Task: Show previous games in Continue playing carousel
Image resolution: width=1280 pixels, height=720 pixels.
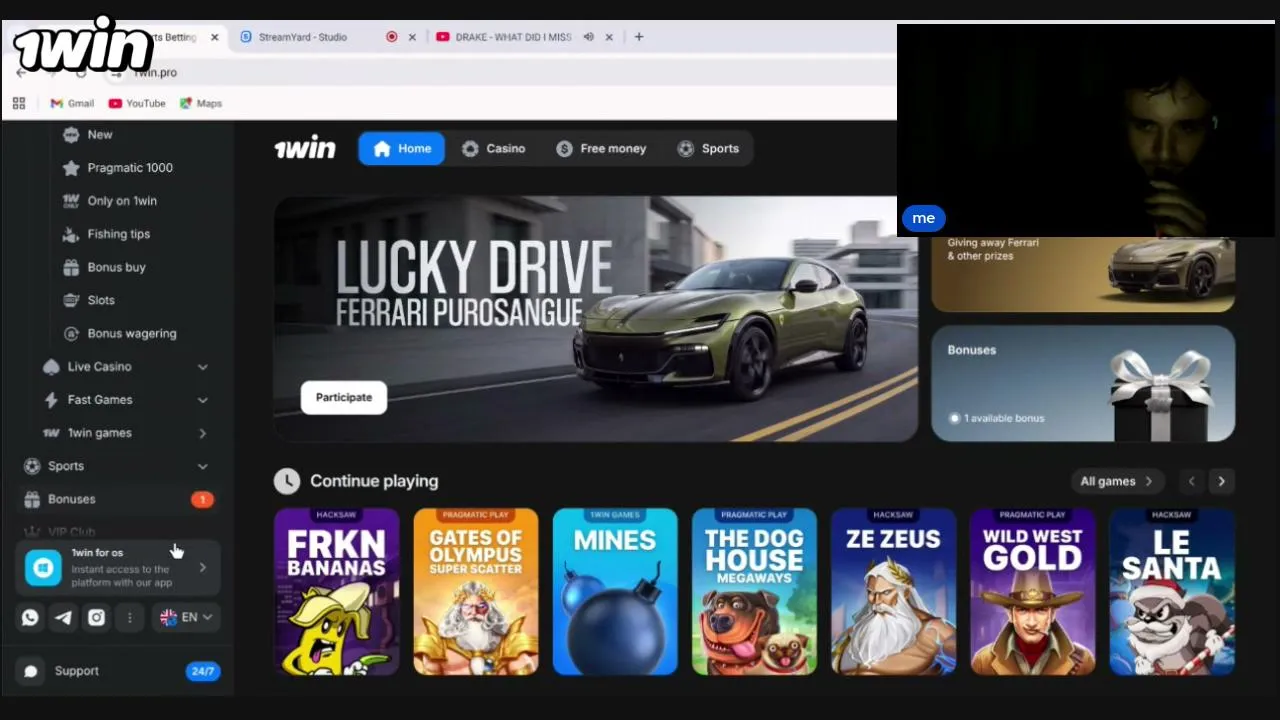Action: (1191, 481)
